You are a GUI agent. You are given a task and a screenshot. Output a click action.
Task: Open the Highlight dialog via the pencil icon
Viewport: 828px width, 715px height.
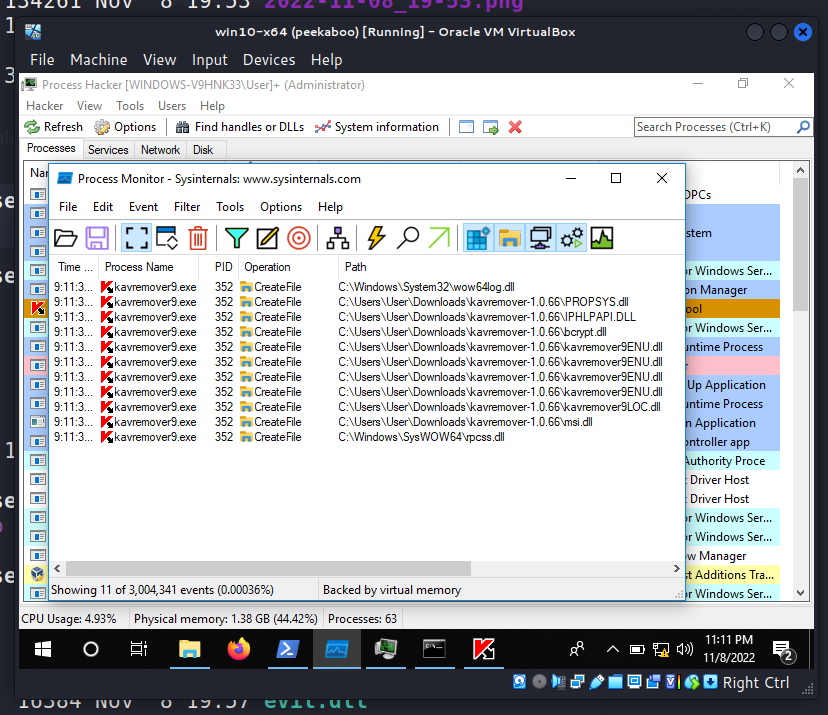[267, 238]
